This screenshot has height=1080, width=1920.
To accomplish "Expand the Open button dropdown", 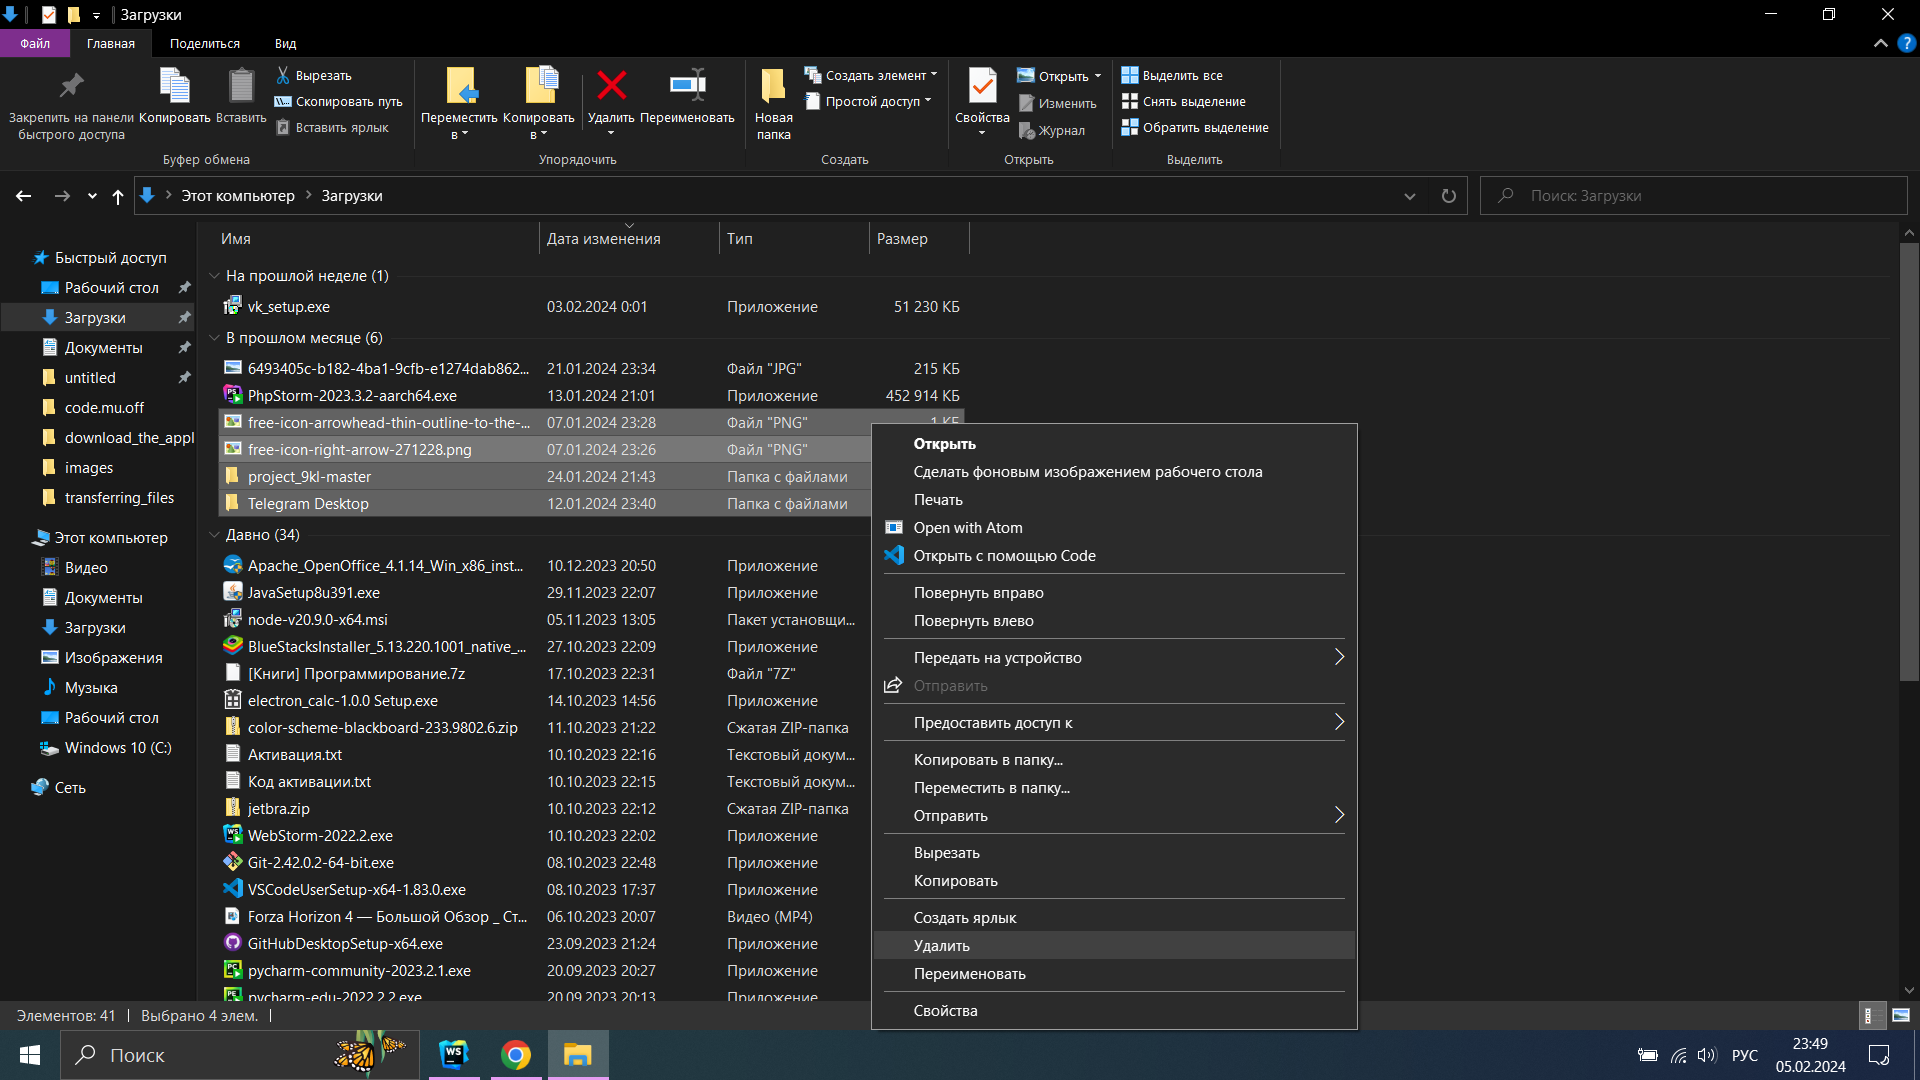I will click(x=1098, y=76).
